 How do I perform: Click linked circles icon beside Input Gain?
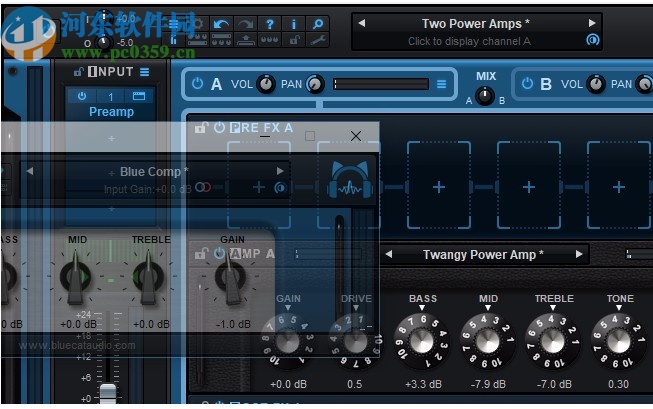[x=203, y=187]
